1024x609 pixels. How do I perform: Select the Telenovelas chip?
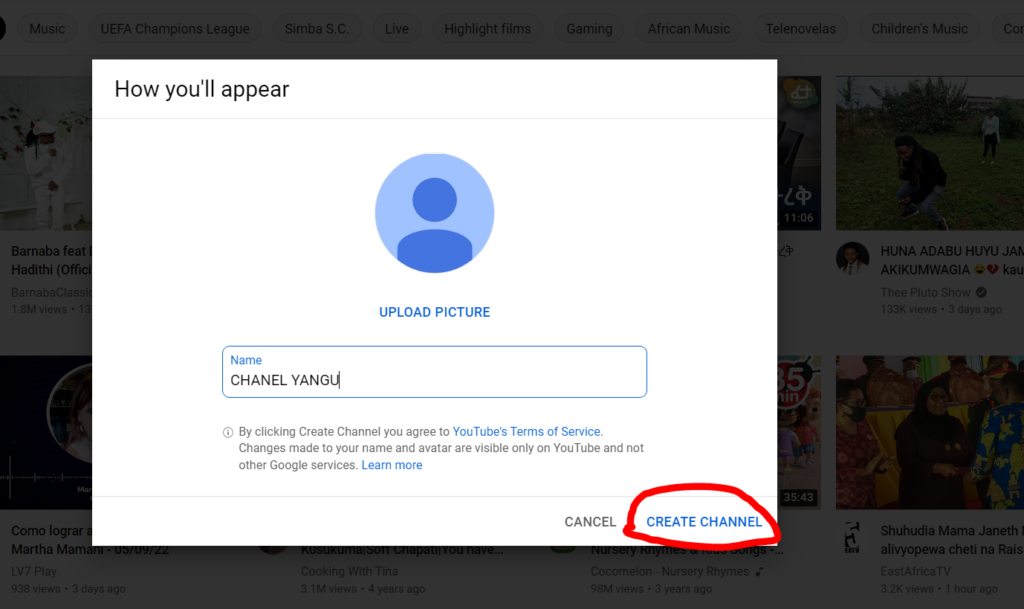point(801,29)
